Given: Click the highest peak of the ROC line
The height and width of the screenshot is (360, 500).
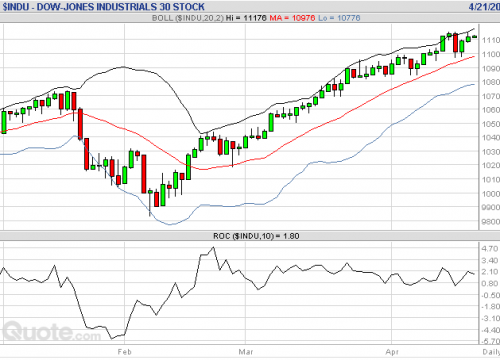Looking at the screenshot, I should tap(213, 247).
